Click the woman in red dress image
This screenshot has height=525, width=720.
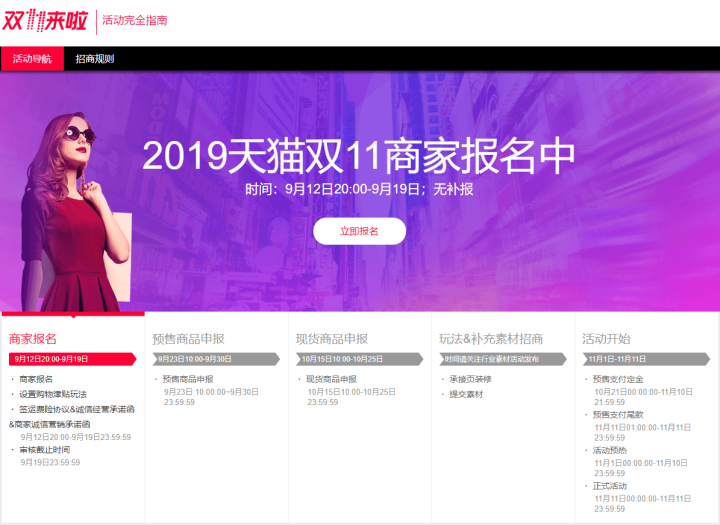click(76, 212)
